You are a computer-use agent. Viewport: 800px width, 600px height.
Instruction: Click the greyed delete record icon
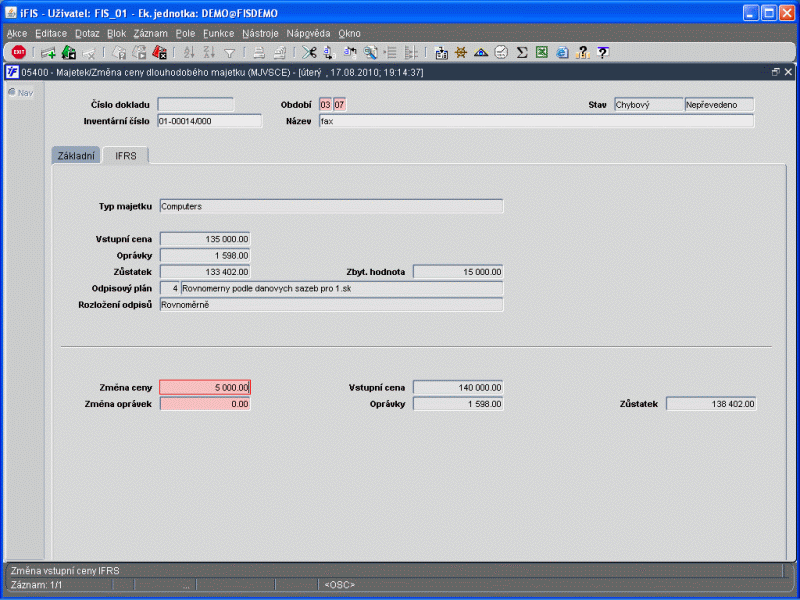tap(89, 53)
